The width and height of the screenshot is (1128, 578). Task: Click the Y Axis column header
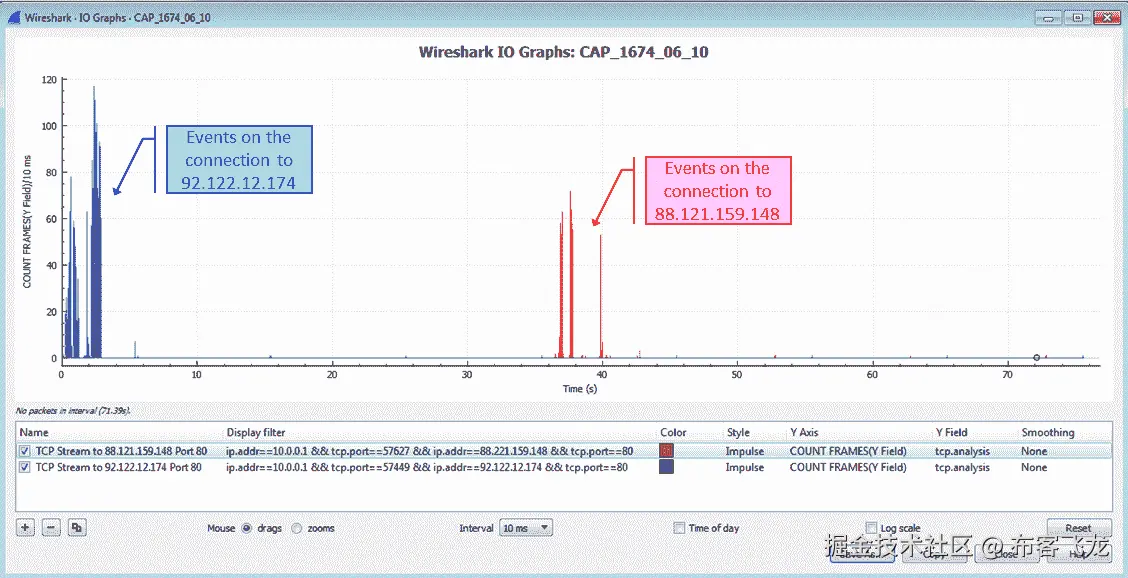[806, 433]
